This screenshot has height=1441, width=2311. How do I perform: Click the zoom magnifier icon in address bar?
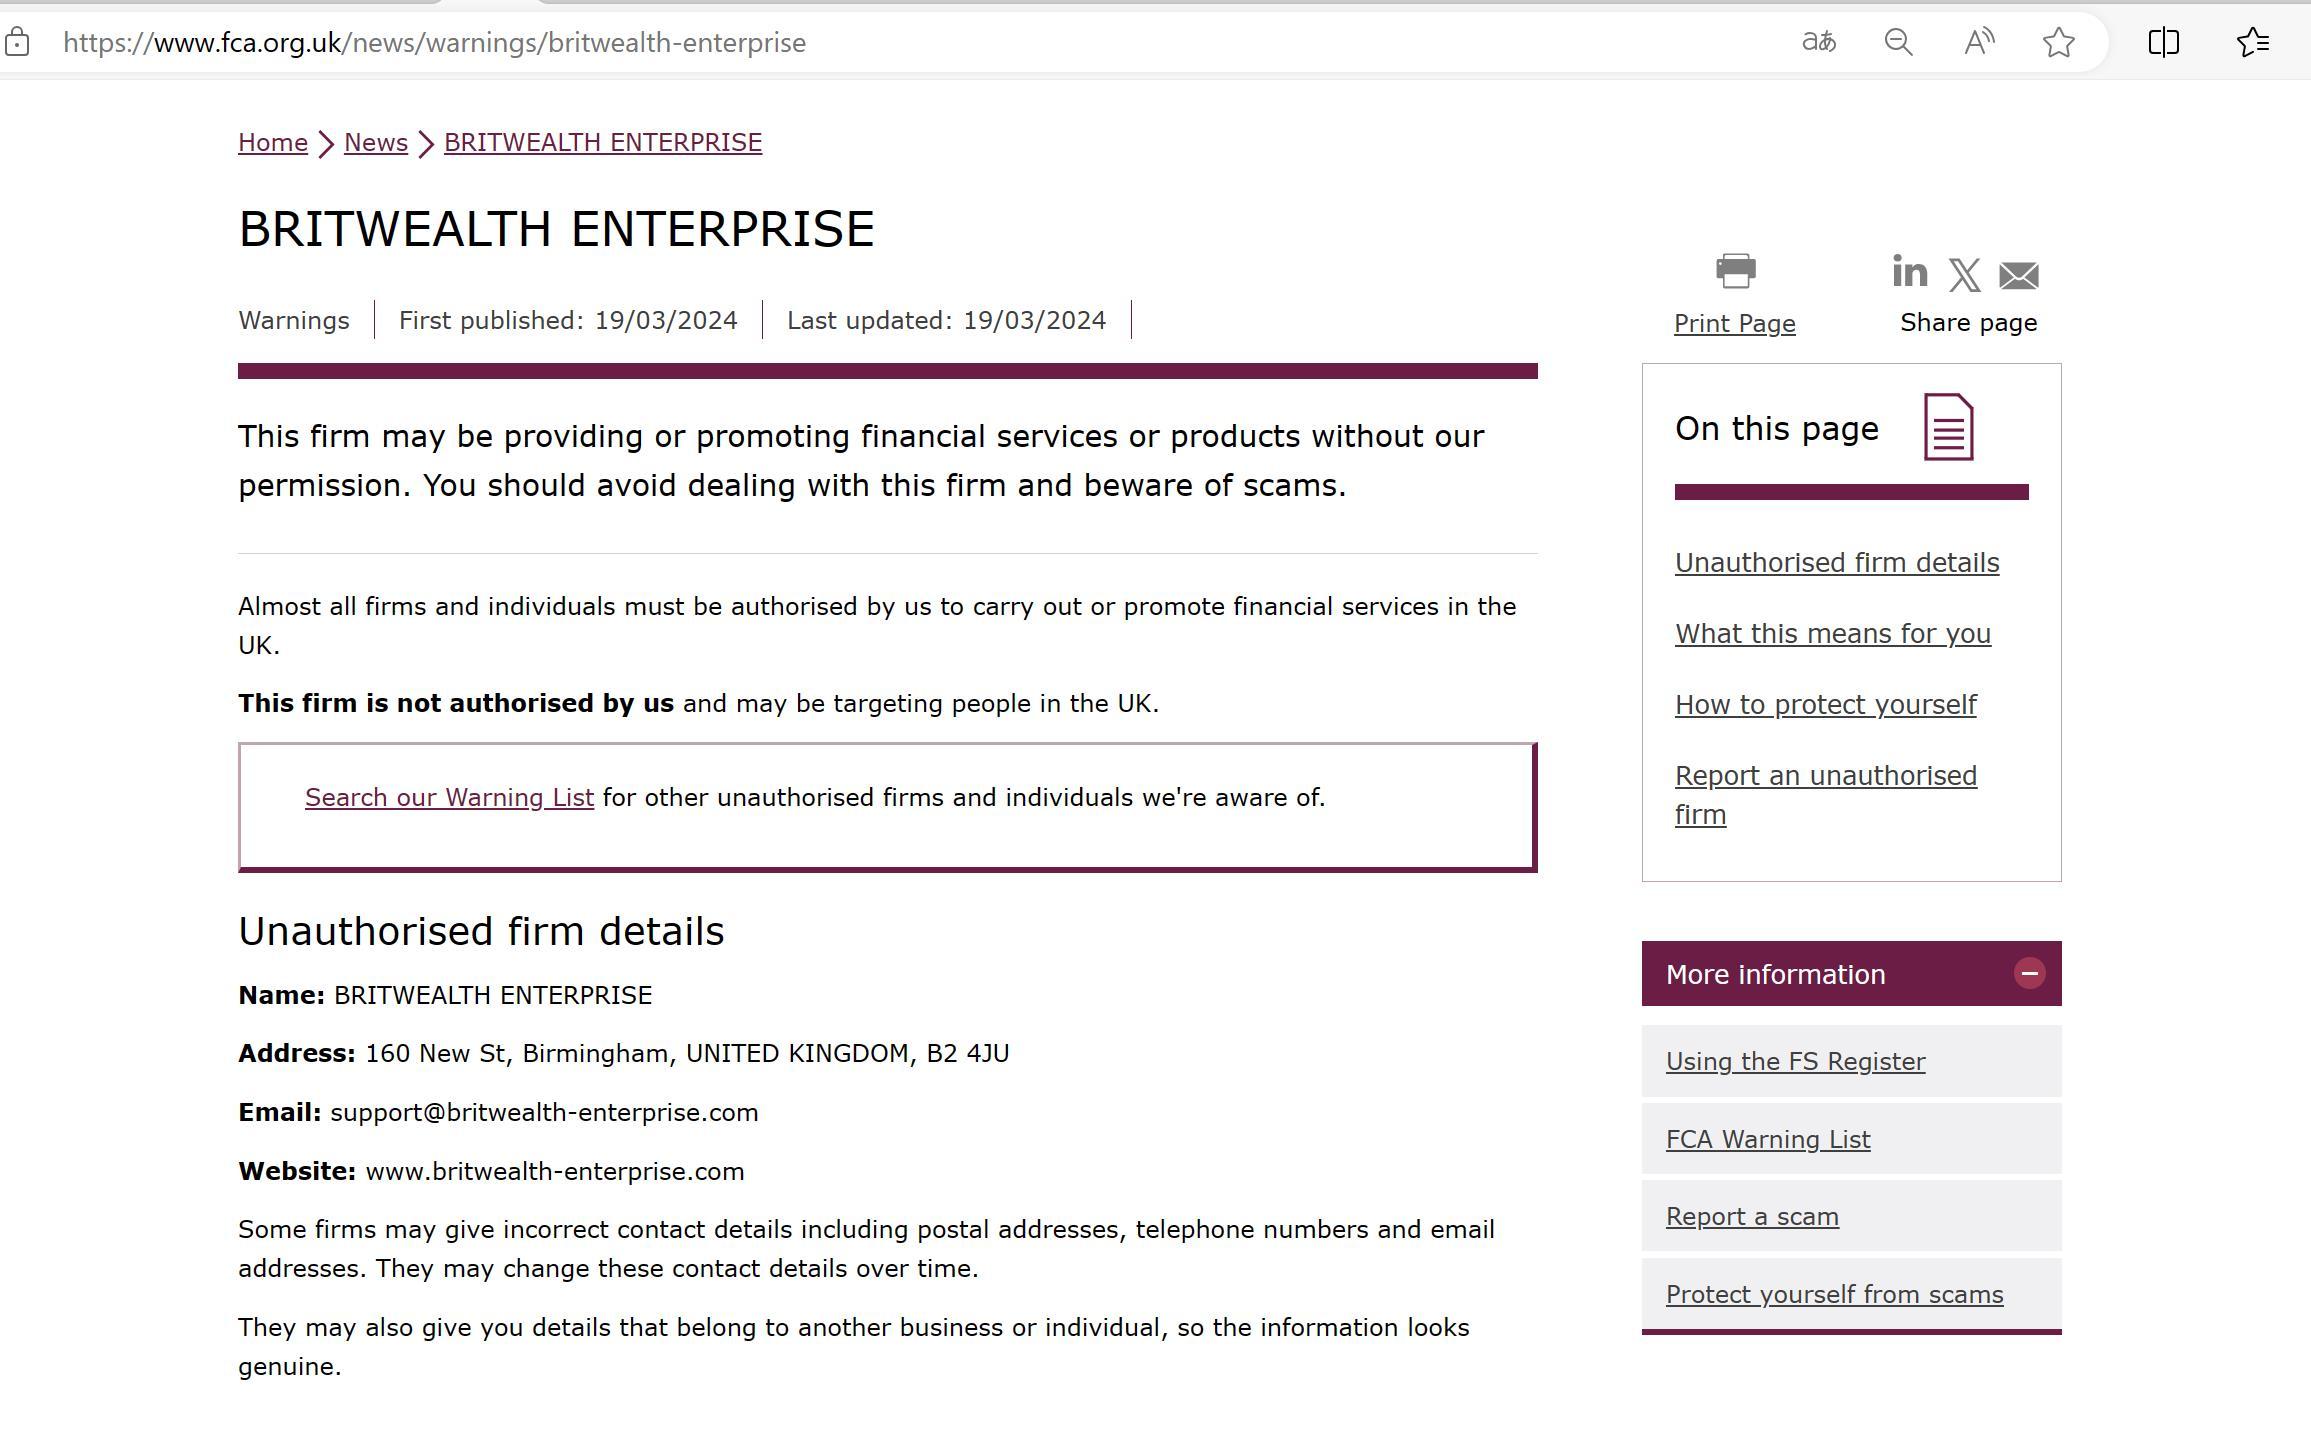pos(1898,42)
